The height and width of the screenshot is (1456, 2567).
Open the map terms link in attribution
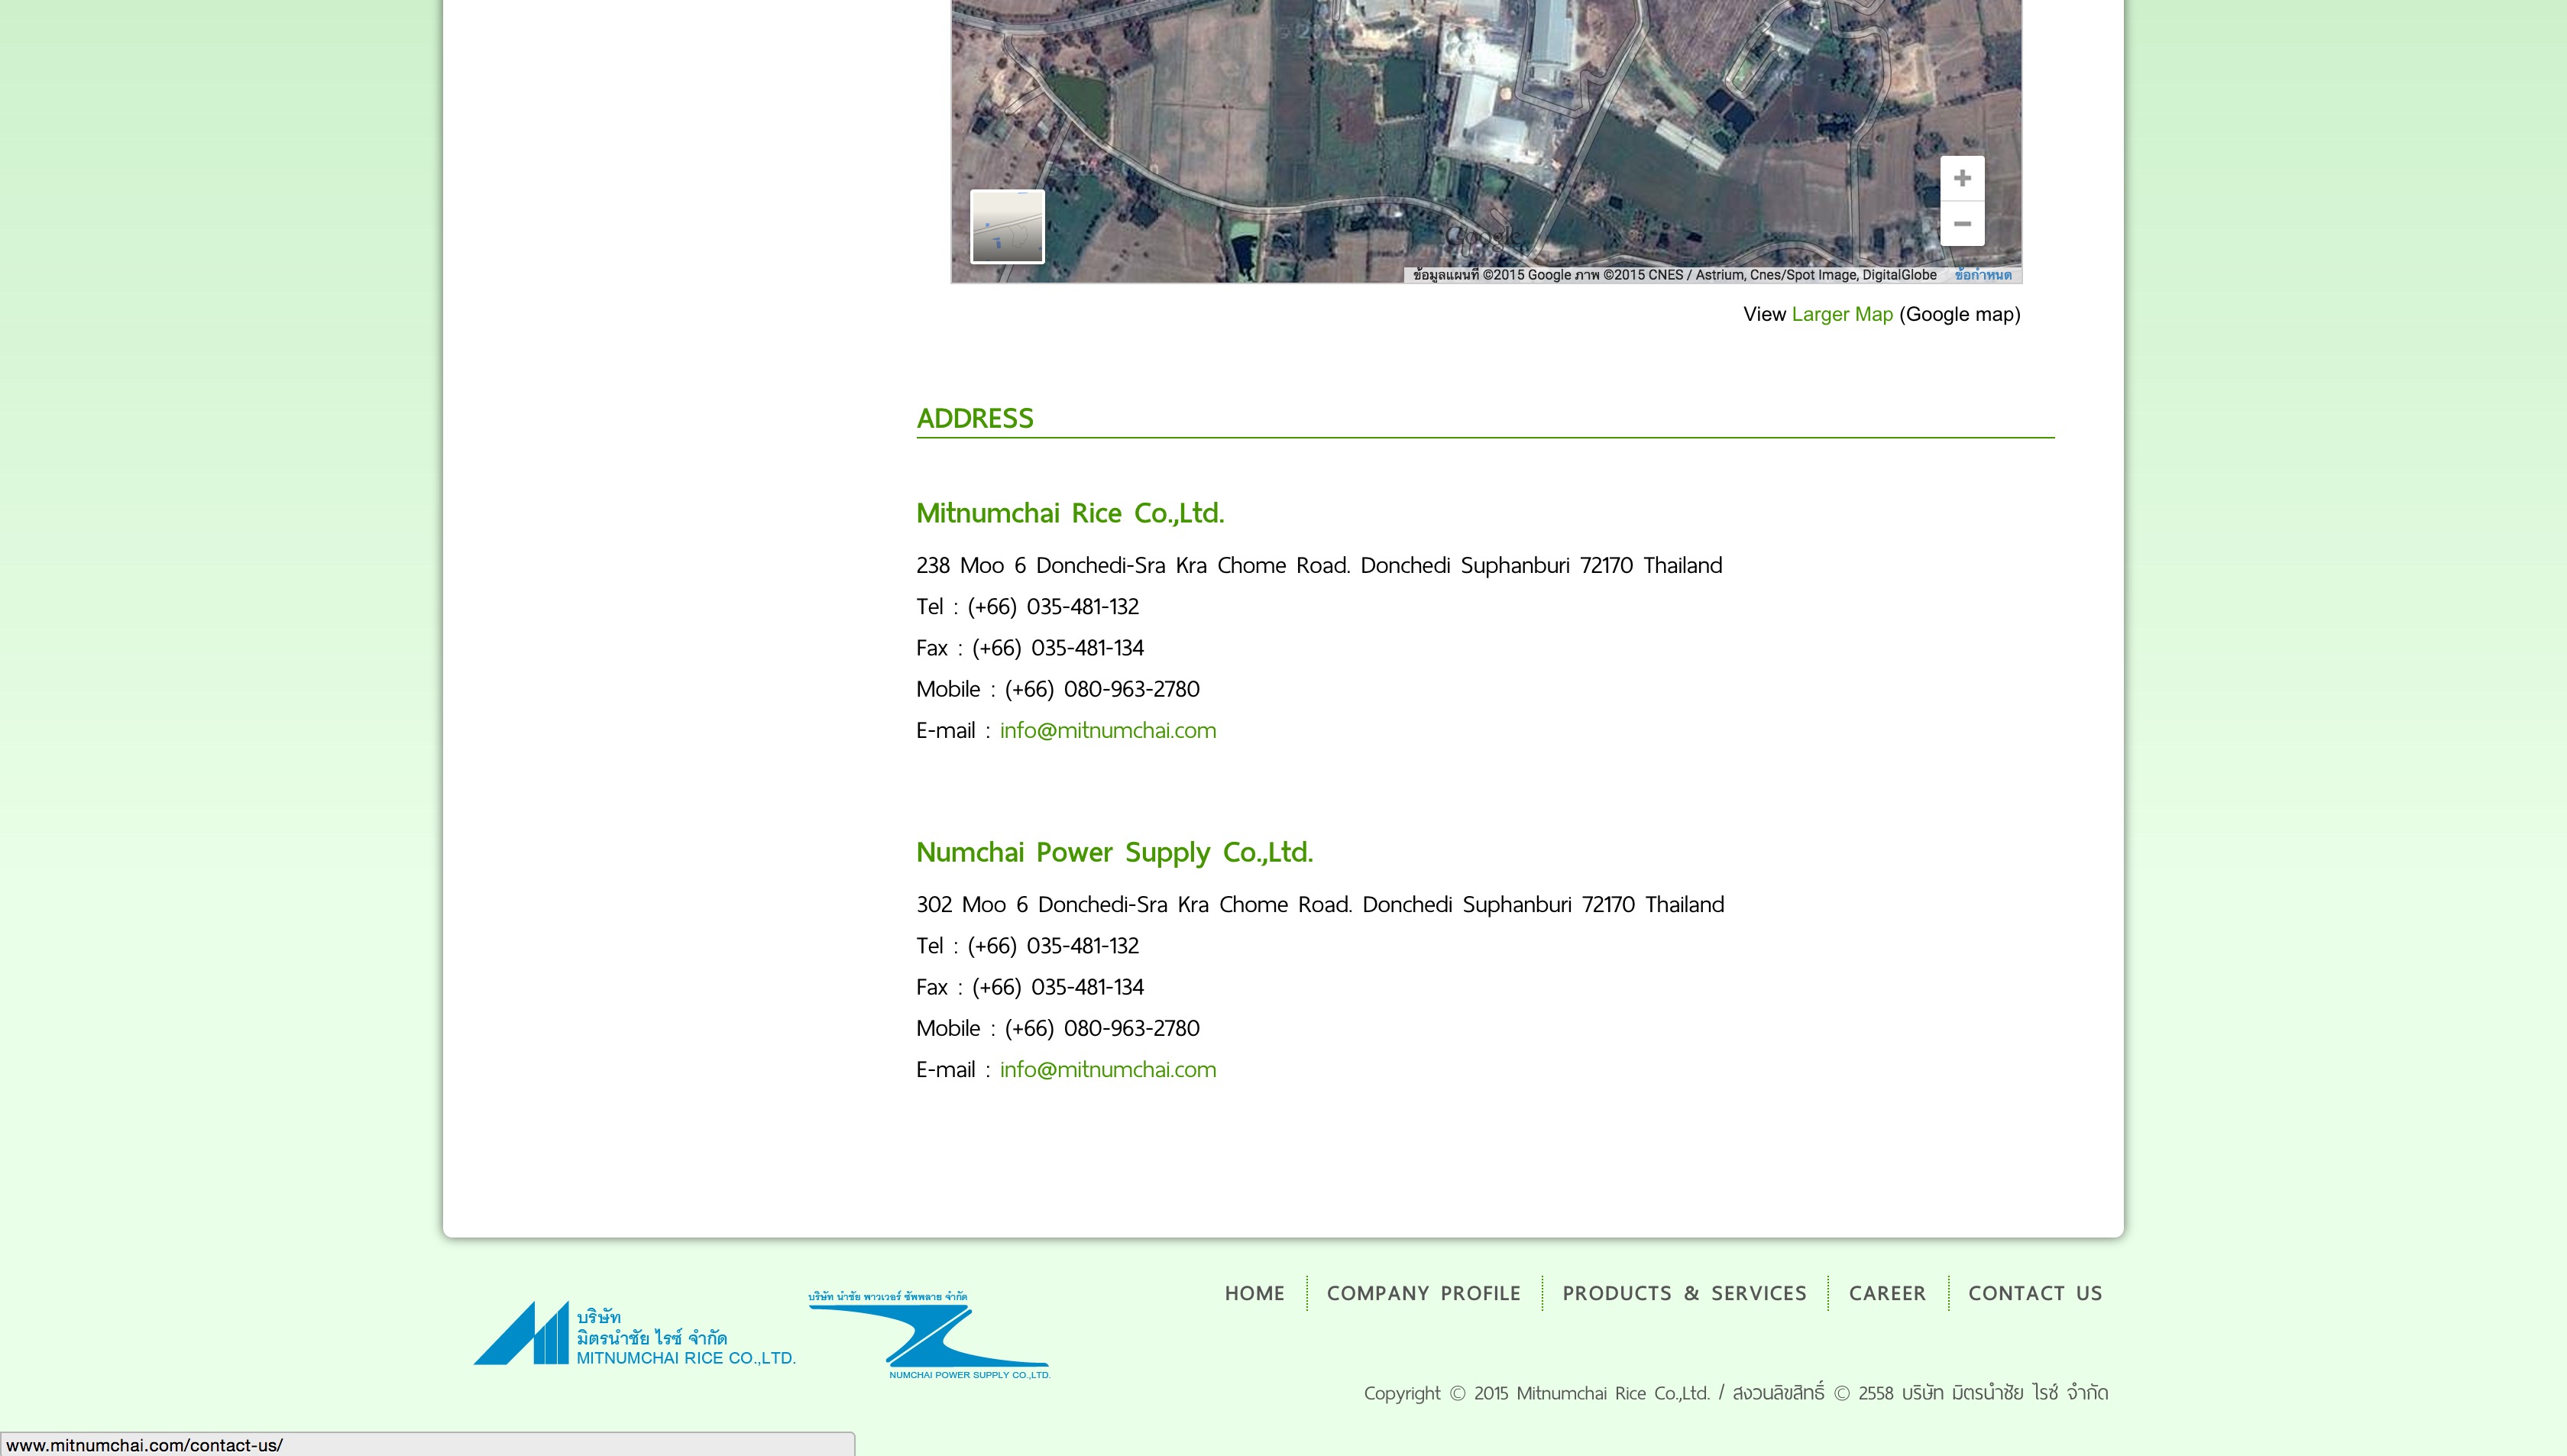[x=1983, y=275]
